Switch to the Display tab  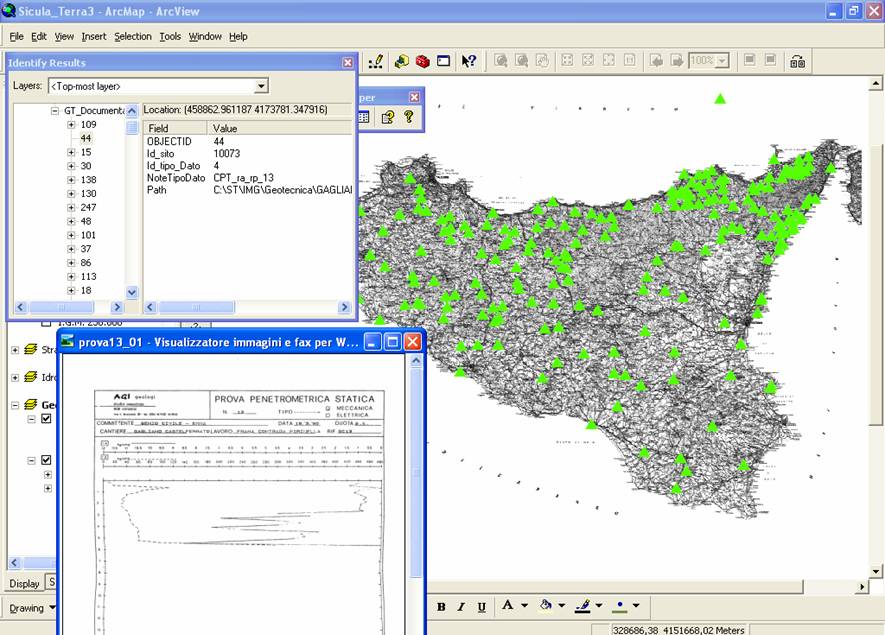(24, 584)
